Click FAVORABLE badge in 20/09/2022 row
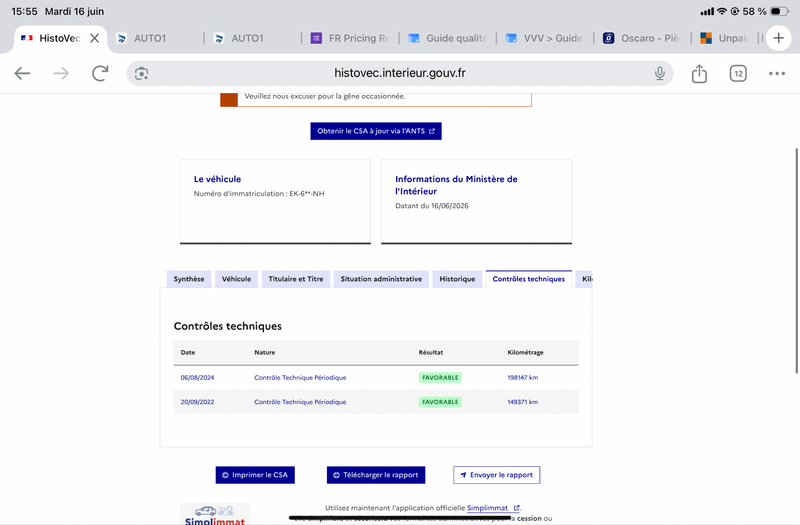Image resolution: width=800 pixels, height=525 pixels. coord(440,402)
